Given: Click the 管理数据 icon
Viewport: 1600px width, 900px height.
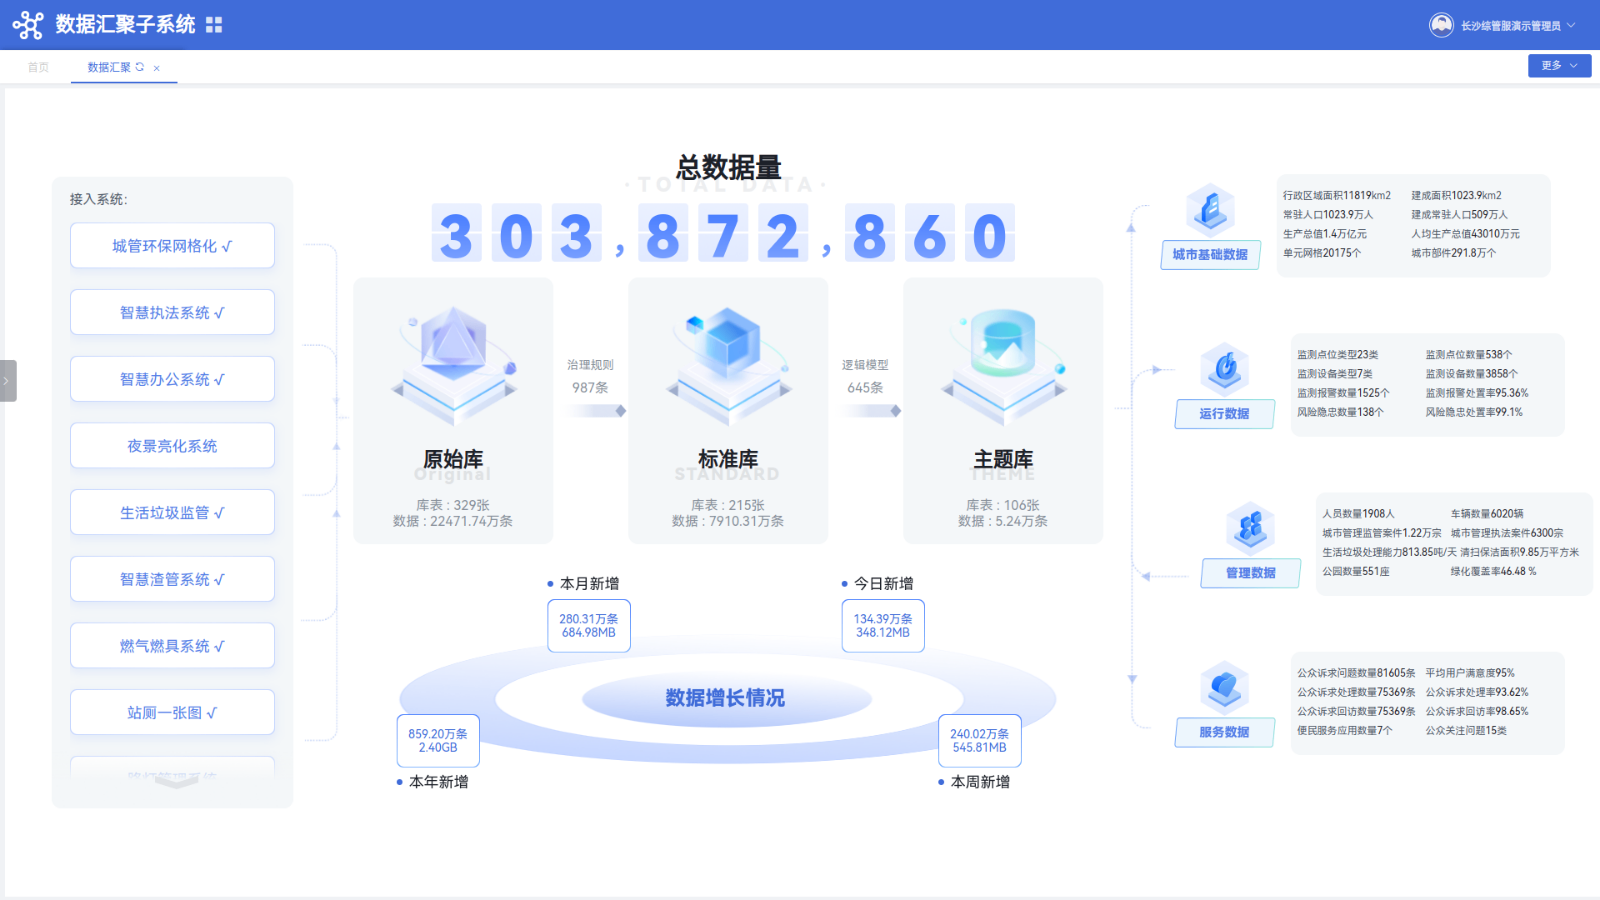Looking at the screenshot, I should [1250, 528].
